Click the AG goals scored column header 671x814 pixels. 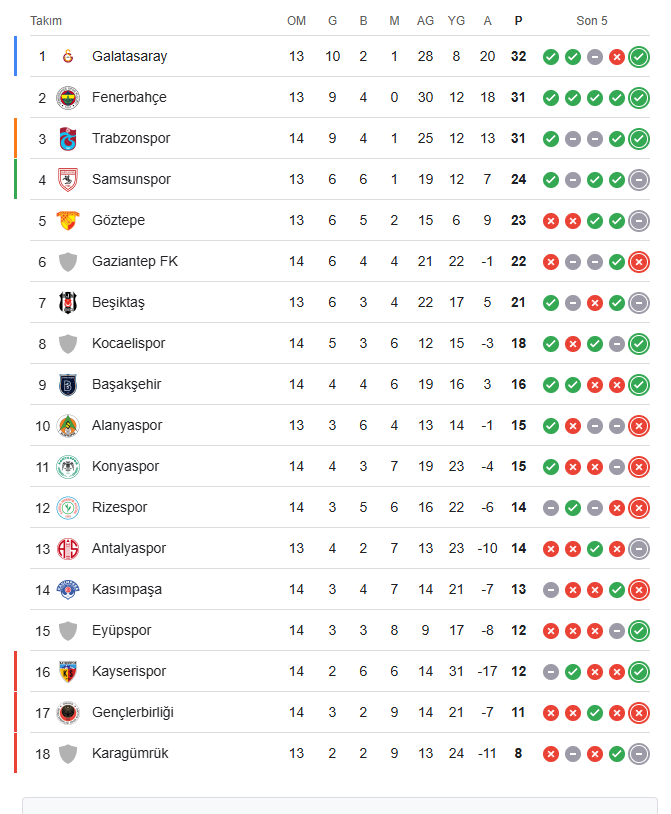(425, 21)
